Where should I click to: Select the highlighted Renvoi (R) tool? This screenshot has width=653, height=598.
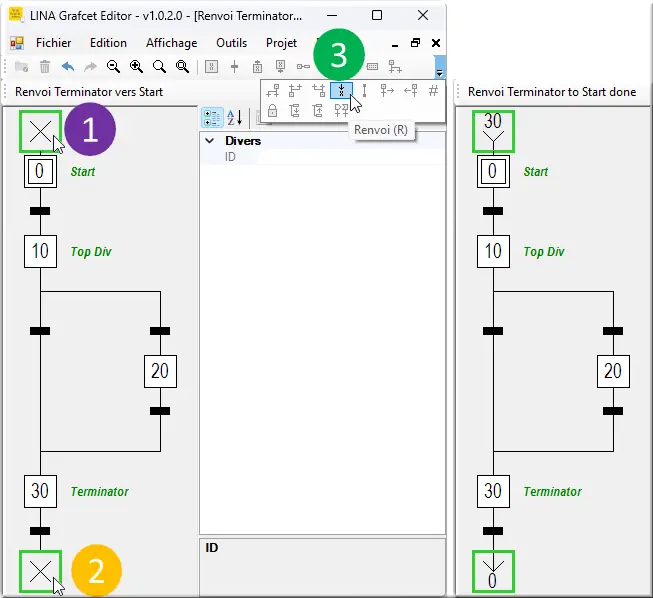(341, 90)
